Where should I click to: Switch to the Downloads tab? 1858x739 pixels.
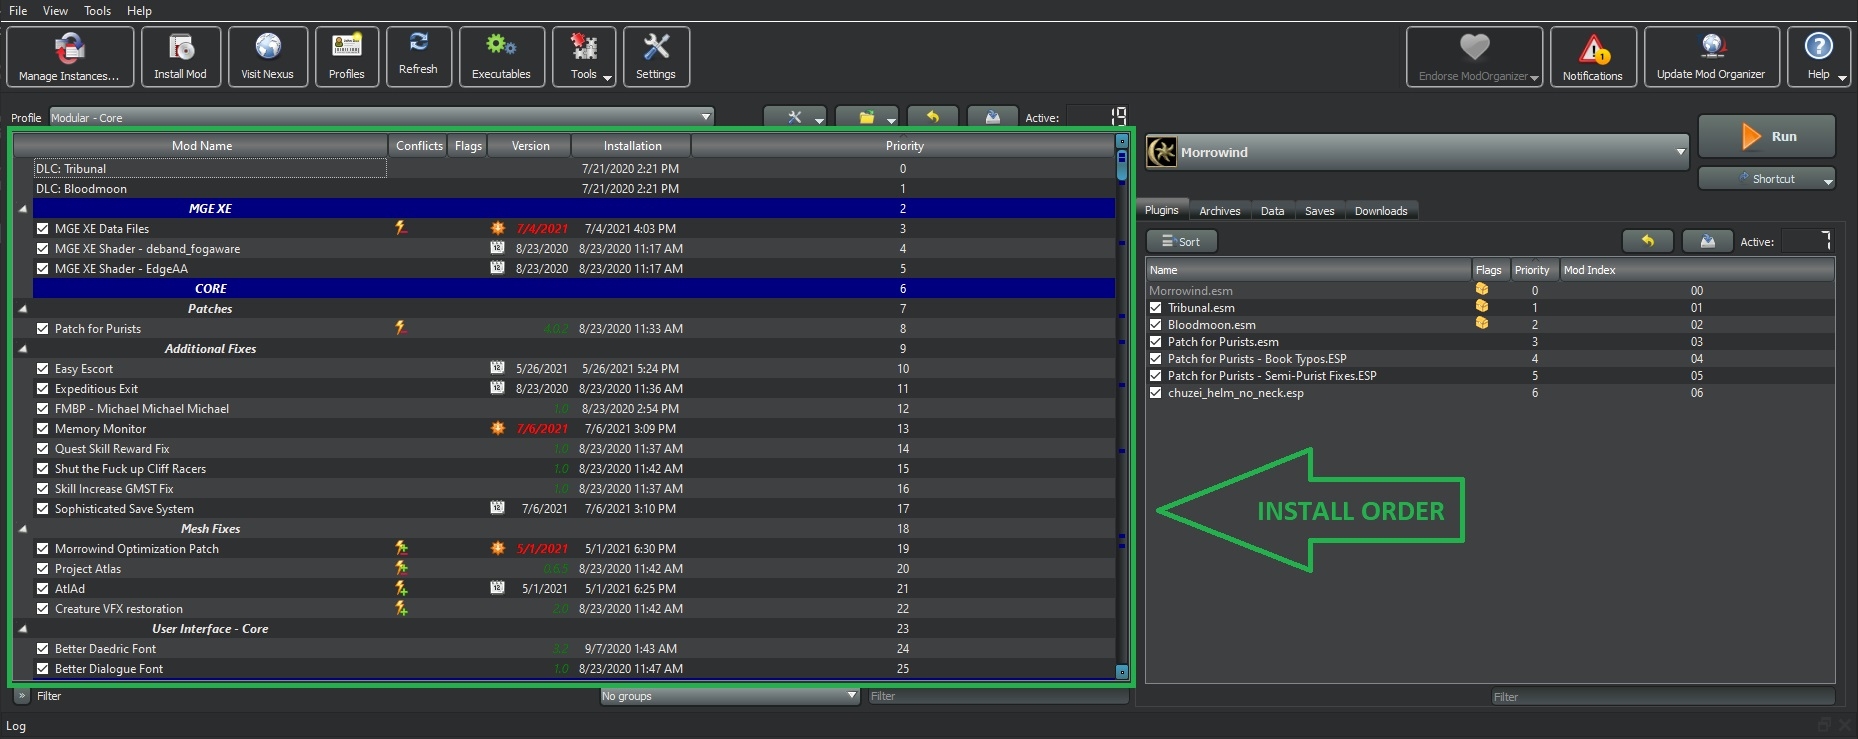(x=1380, y=211)
